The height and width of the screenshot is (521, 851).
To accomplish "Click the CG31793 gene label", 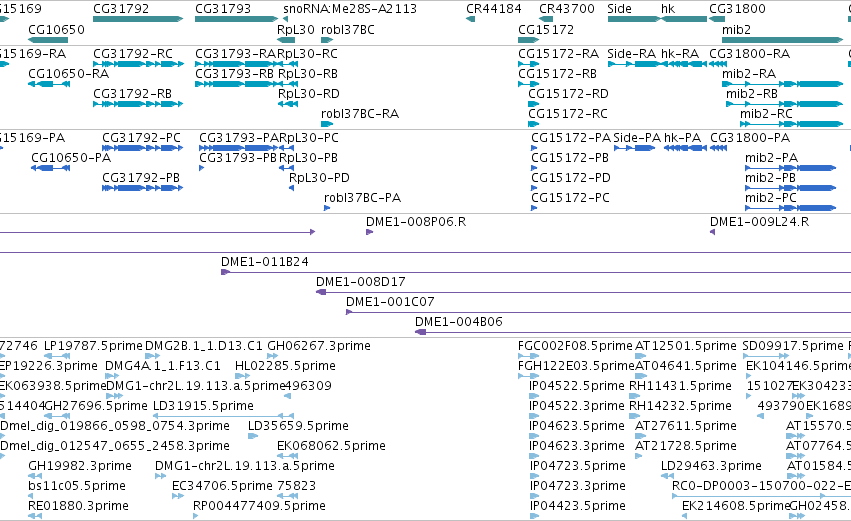I will click(x=223, y=9).
